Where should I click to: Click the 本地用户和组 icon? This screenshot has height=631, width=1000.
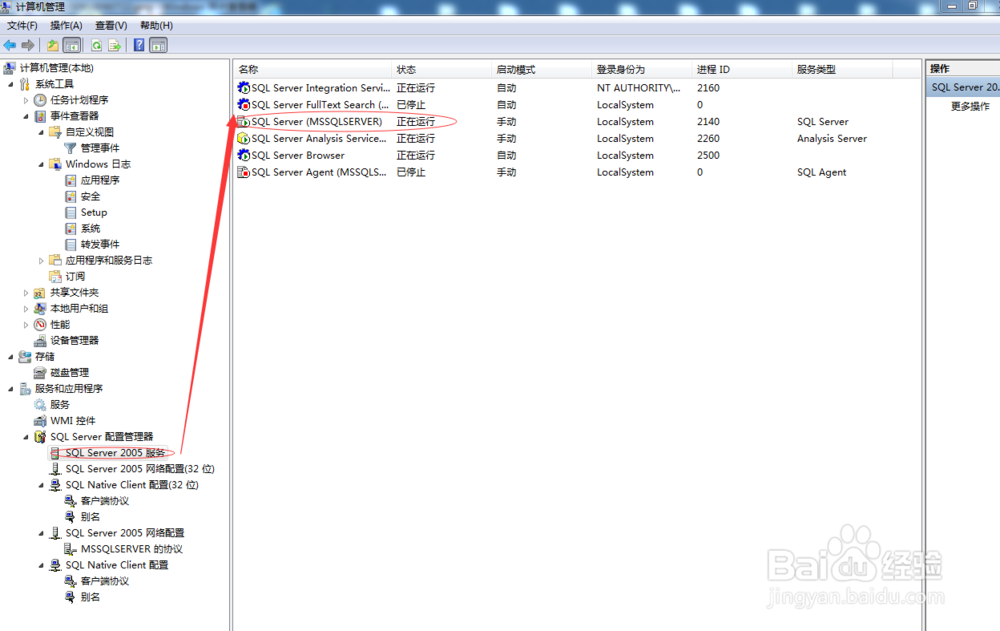(x=40, y=309)
